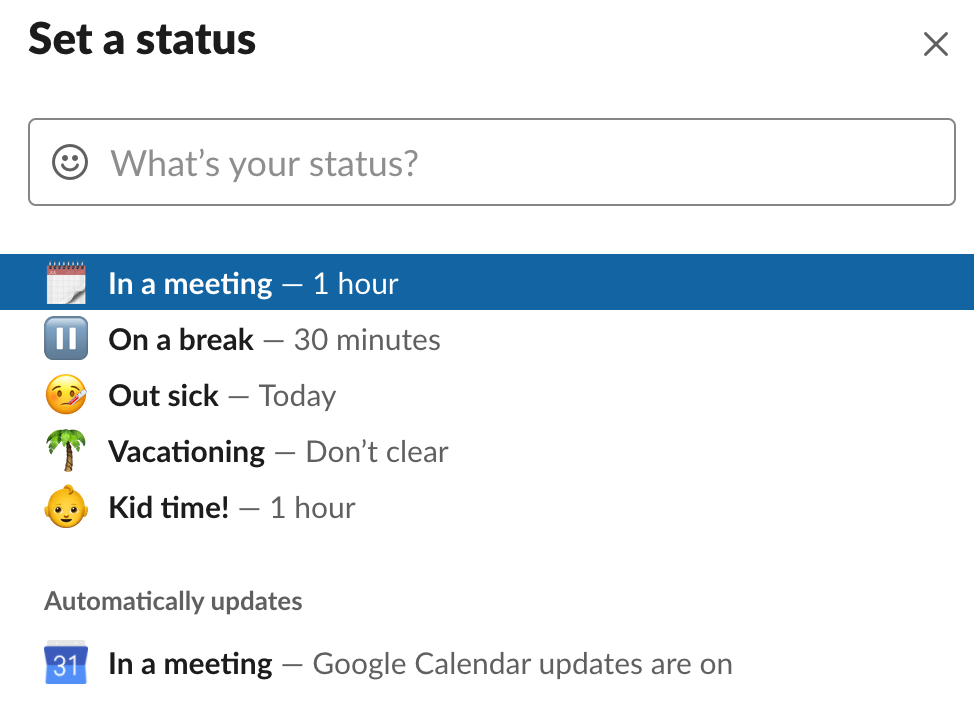Click the sick face emoji icon
This screenshot has width=974, height=704.
(x=67, y=396)
